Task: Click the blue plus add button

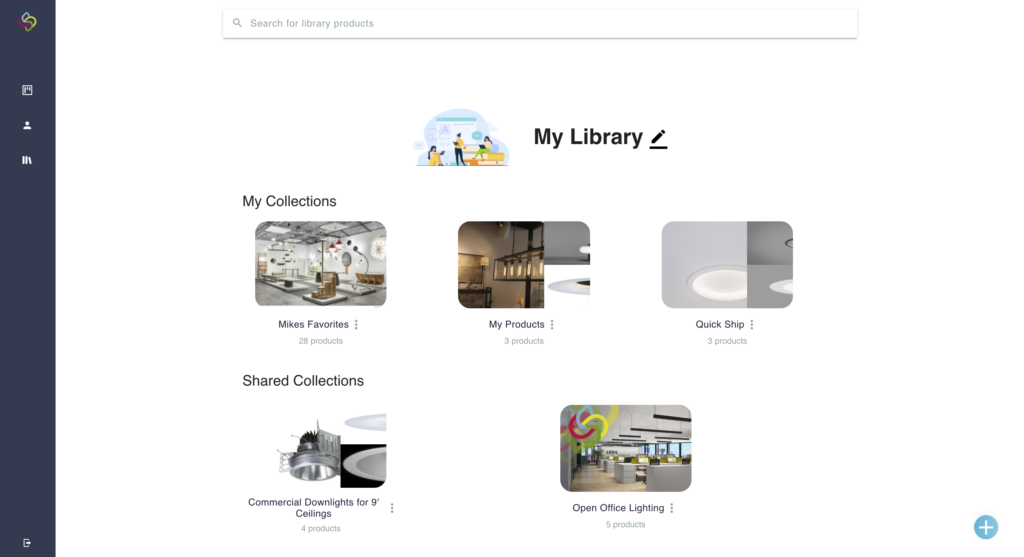Action: tap(985, 527)
